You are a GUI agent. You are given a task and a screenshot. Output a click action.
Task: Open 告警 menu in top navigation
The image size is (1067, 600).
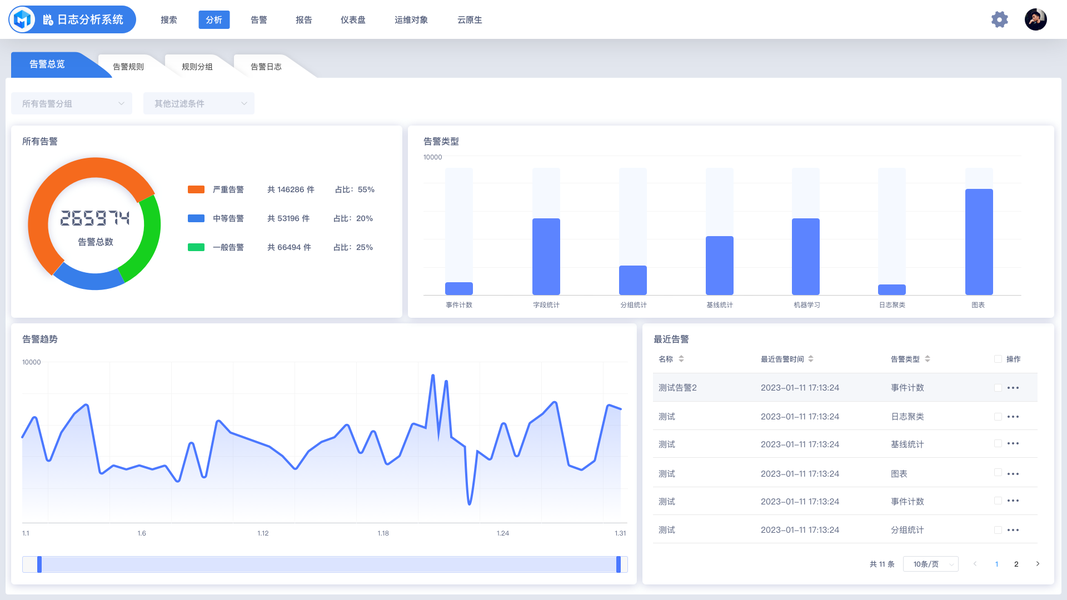pyautogui.click(x=259, y=20)
